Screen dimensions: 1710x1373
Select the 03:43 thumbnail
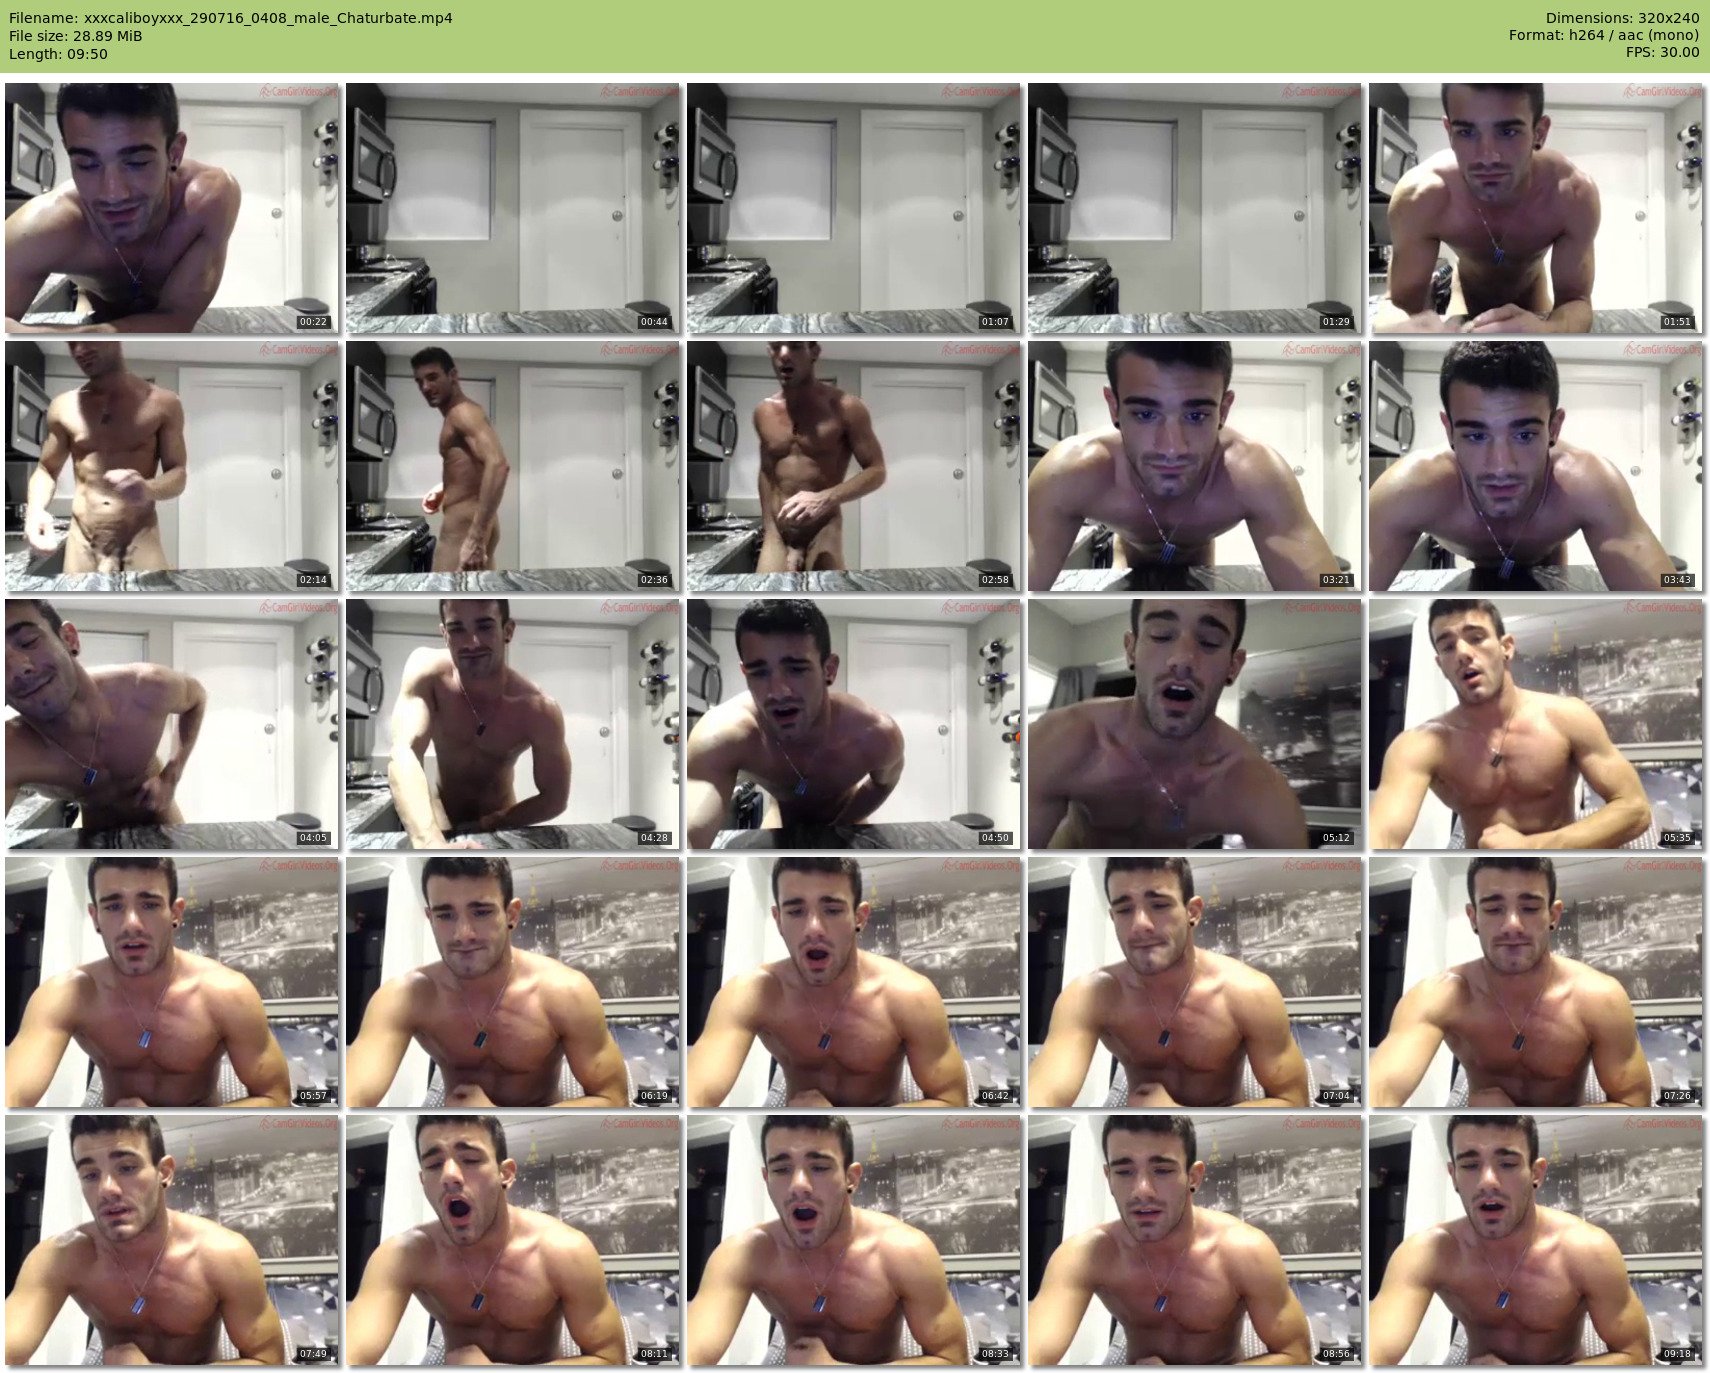click(1536, 466)
